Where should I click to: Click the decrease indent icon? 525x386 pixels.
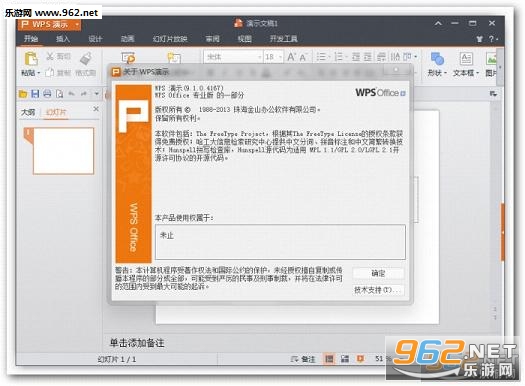356,57
